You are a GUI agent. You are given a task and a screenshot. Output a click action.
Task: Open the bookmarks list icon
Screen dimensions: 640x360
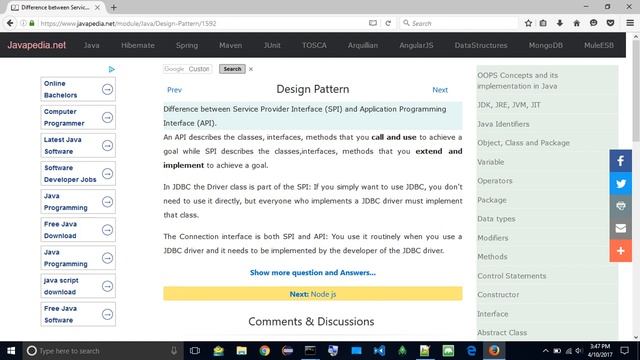543,23
